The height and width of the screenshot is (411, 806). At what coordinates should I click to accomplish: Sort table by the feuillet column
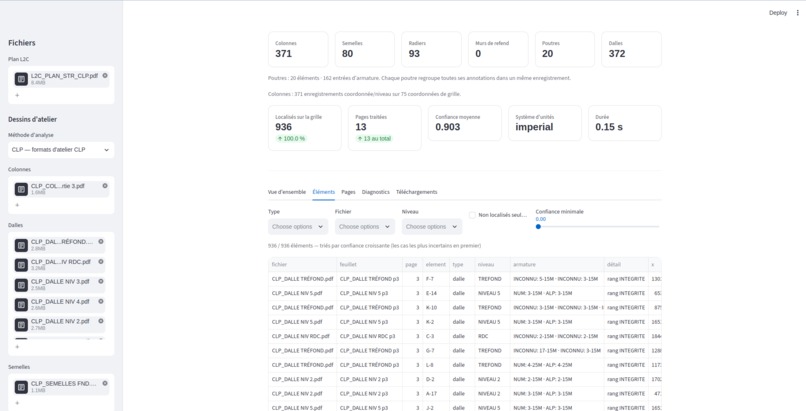pyautogui.click(x=370, y=265)
